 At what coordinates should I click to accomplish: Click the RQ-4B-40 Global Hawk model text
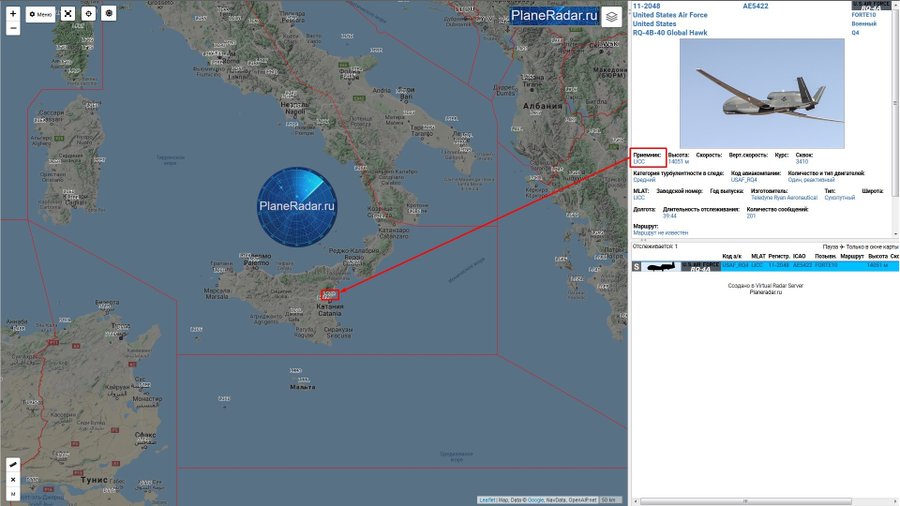click(x=670, y=33)
